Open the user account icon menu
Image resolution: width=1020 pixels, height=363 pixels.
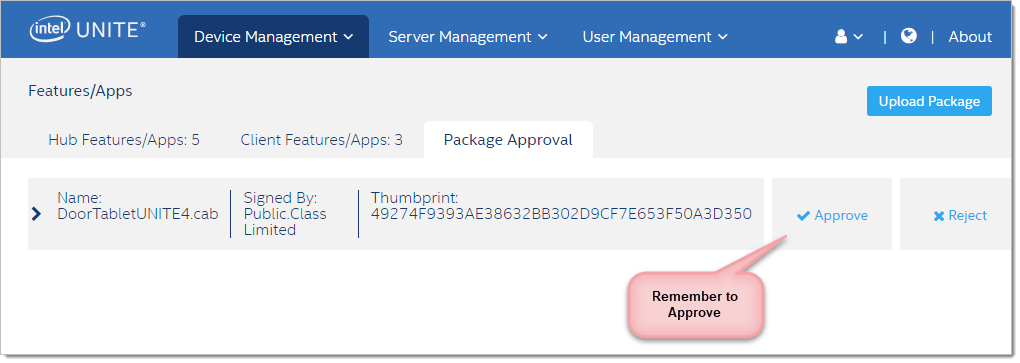(x=842, y=37)
